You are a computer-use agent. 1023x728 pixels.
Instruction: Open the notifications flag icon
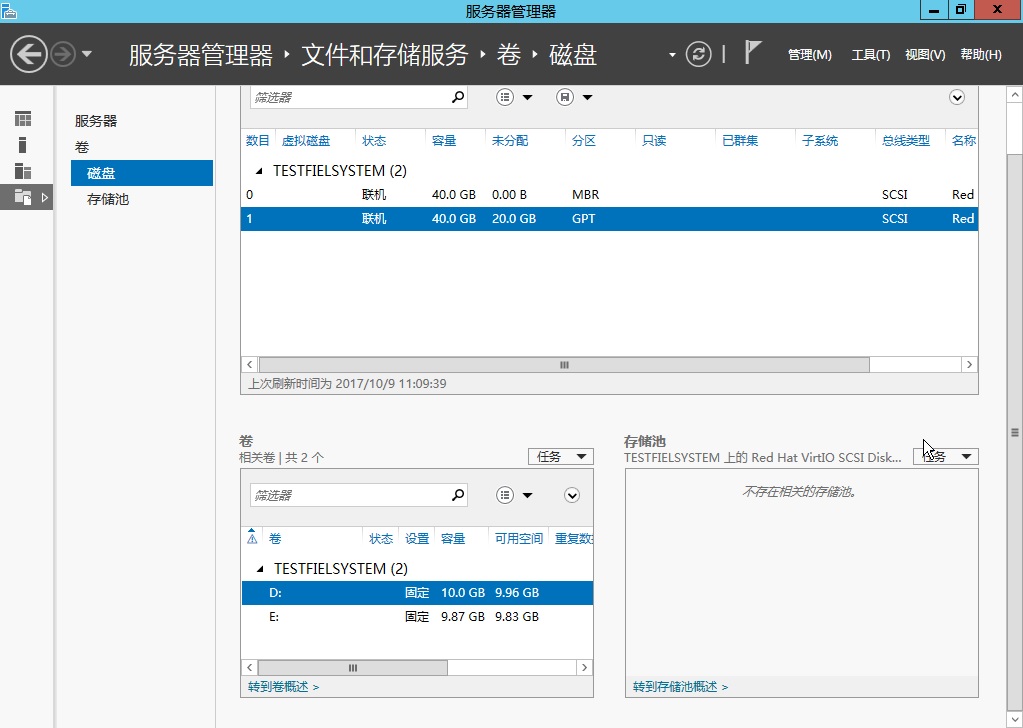coord(753,52)
